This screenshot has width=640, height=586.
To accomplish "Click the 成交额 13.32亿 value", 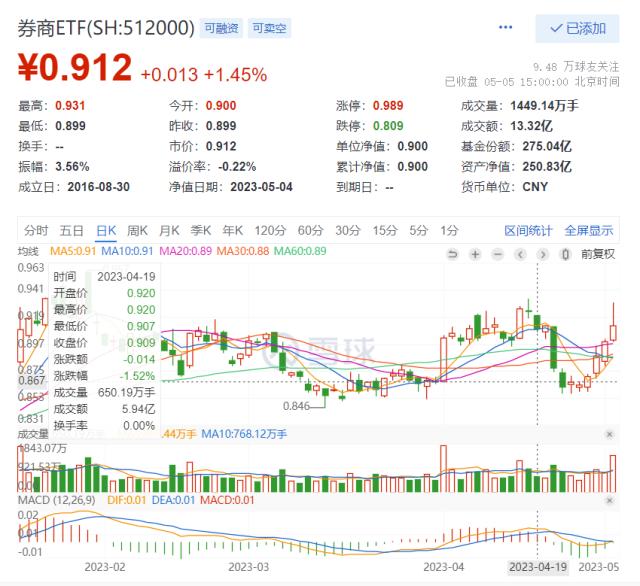I will (531, 126).
